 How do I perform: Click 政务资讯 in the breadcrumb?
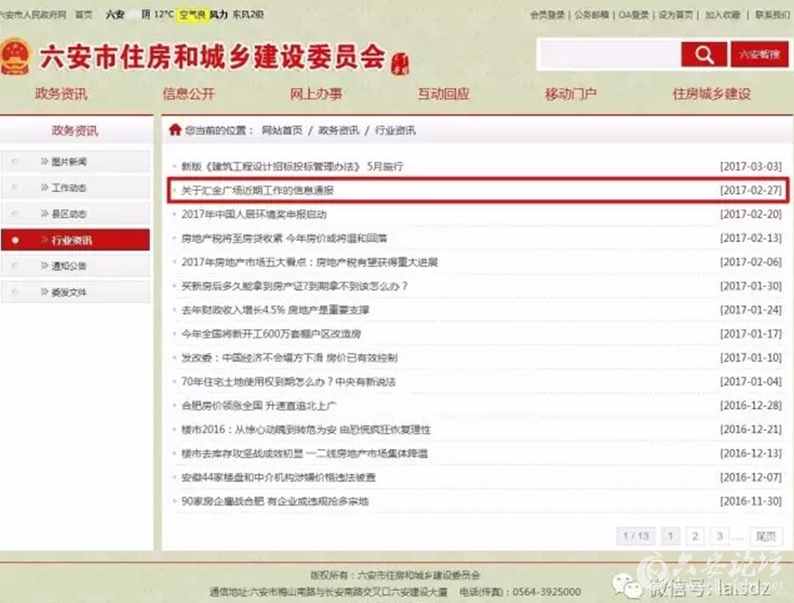pyautogui.click(x=338, y=131)
